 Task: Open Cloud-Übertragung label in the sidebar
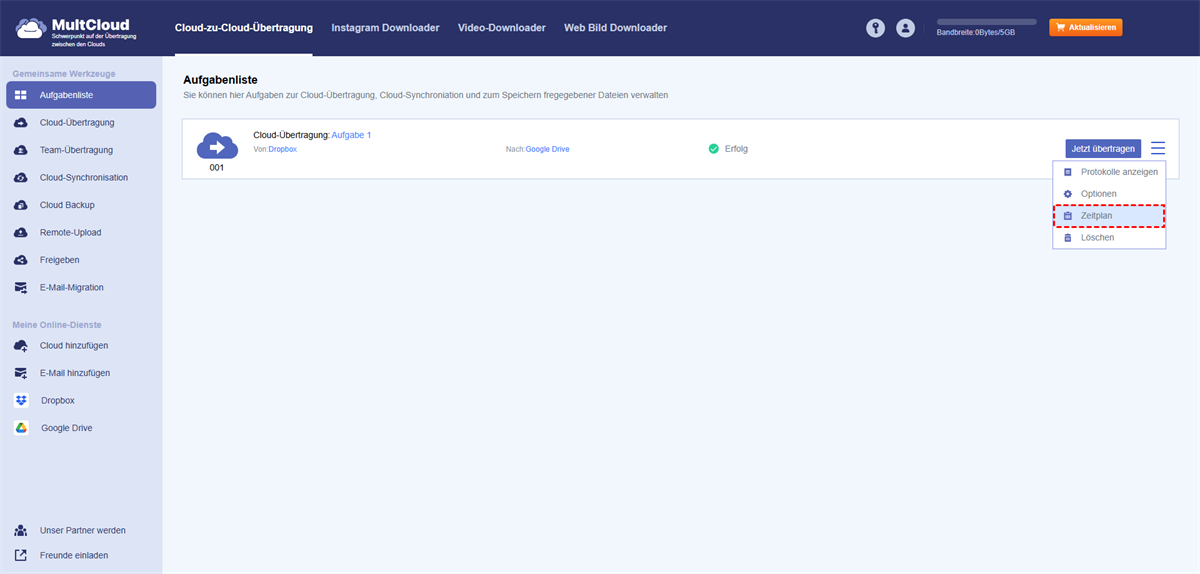[77, 123]
